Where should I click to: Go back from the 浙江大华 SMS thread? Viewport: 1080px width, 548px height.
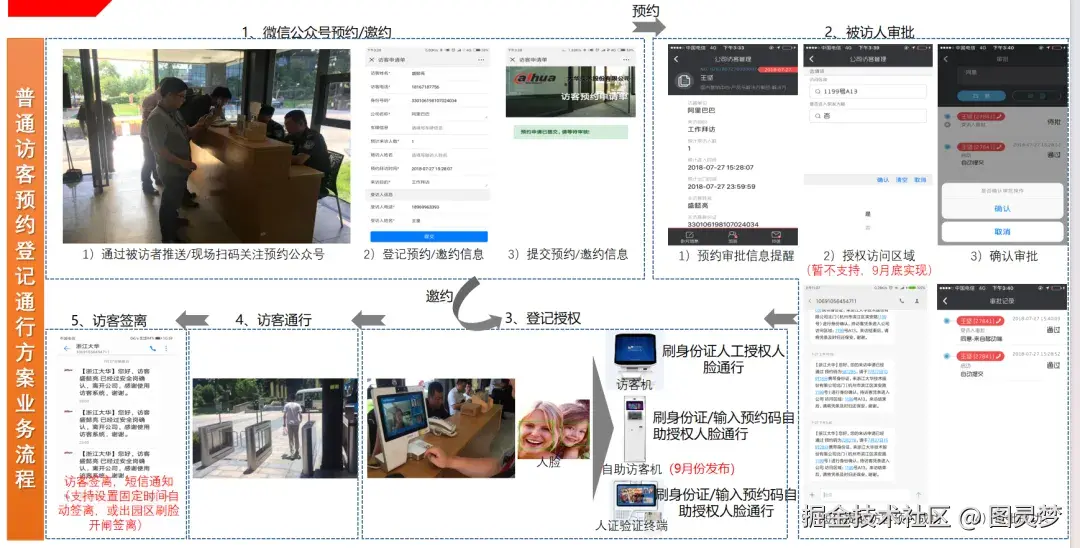click(67, 348)
